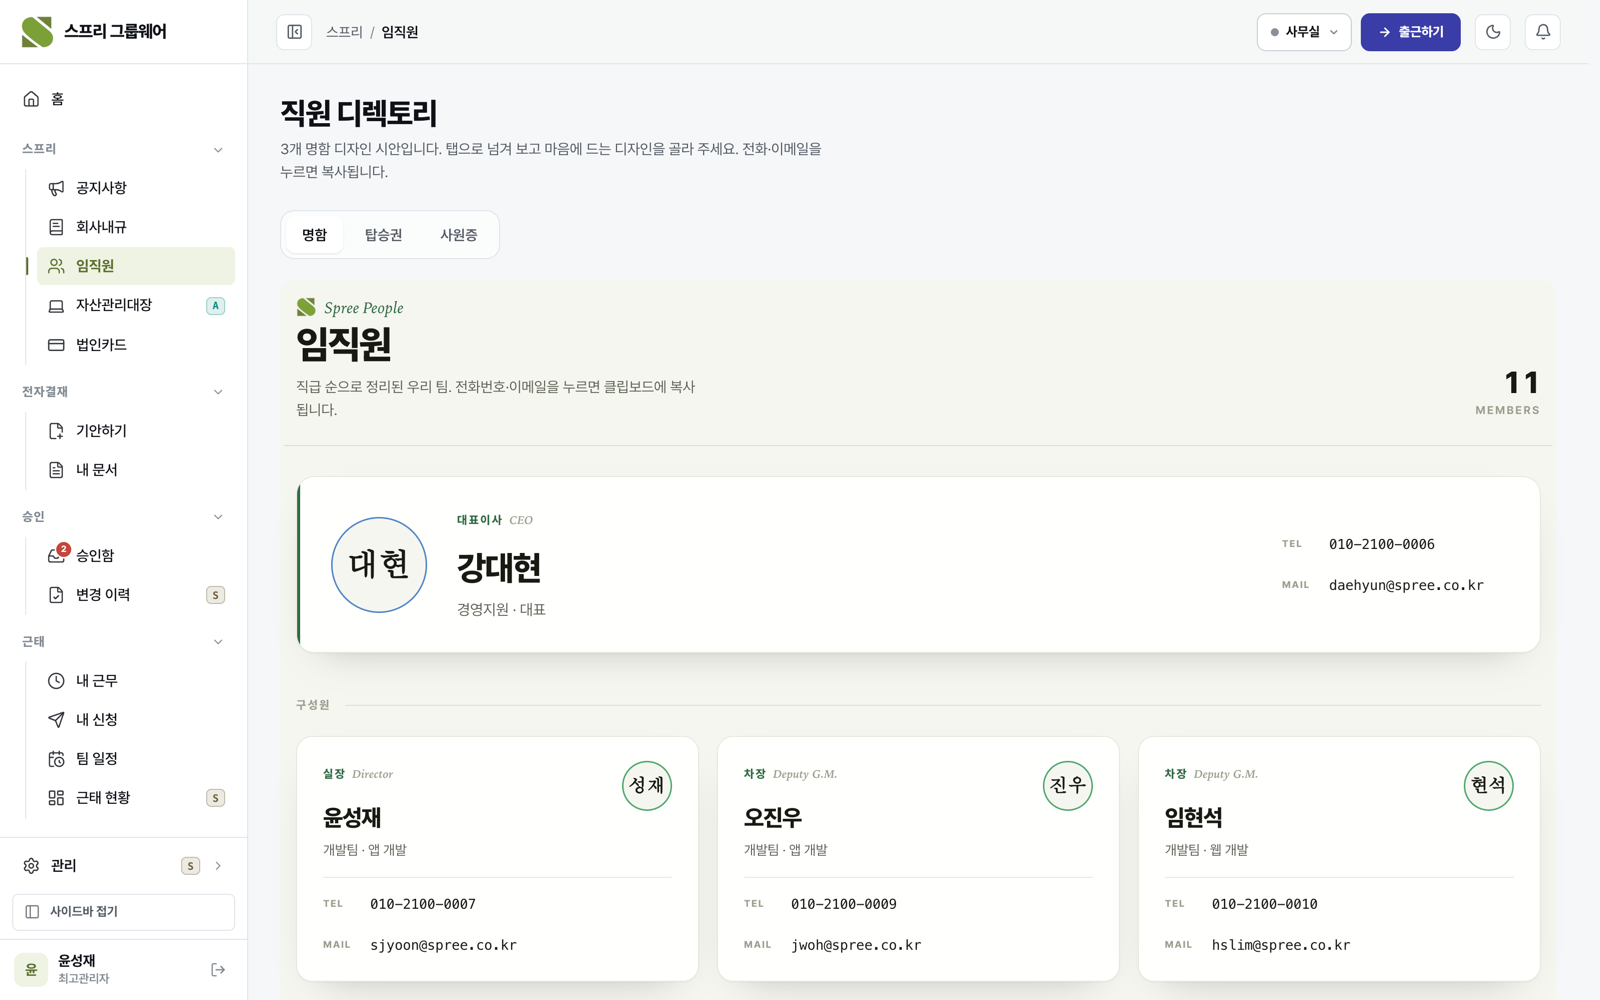Copy 윤성재's phone 010-2100-0007
Image resolution: width=1600 pixels, height=1000 pixels.
(x=423, y=904)
